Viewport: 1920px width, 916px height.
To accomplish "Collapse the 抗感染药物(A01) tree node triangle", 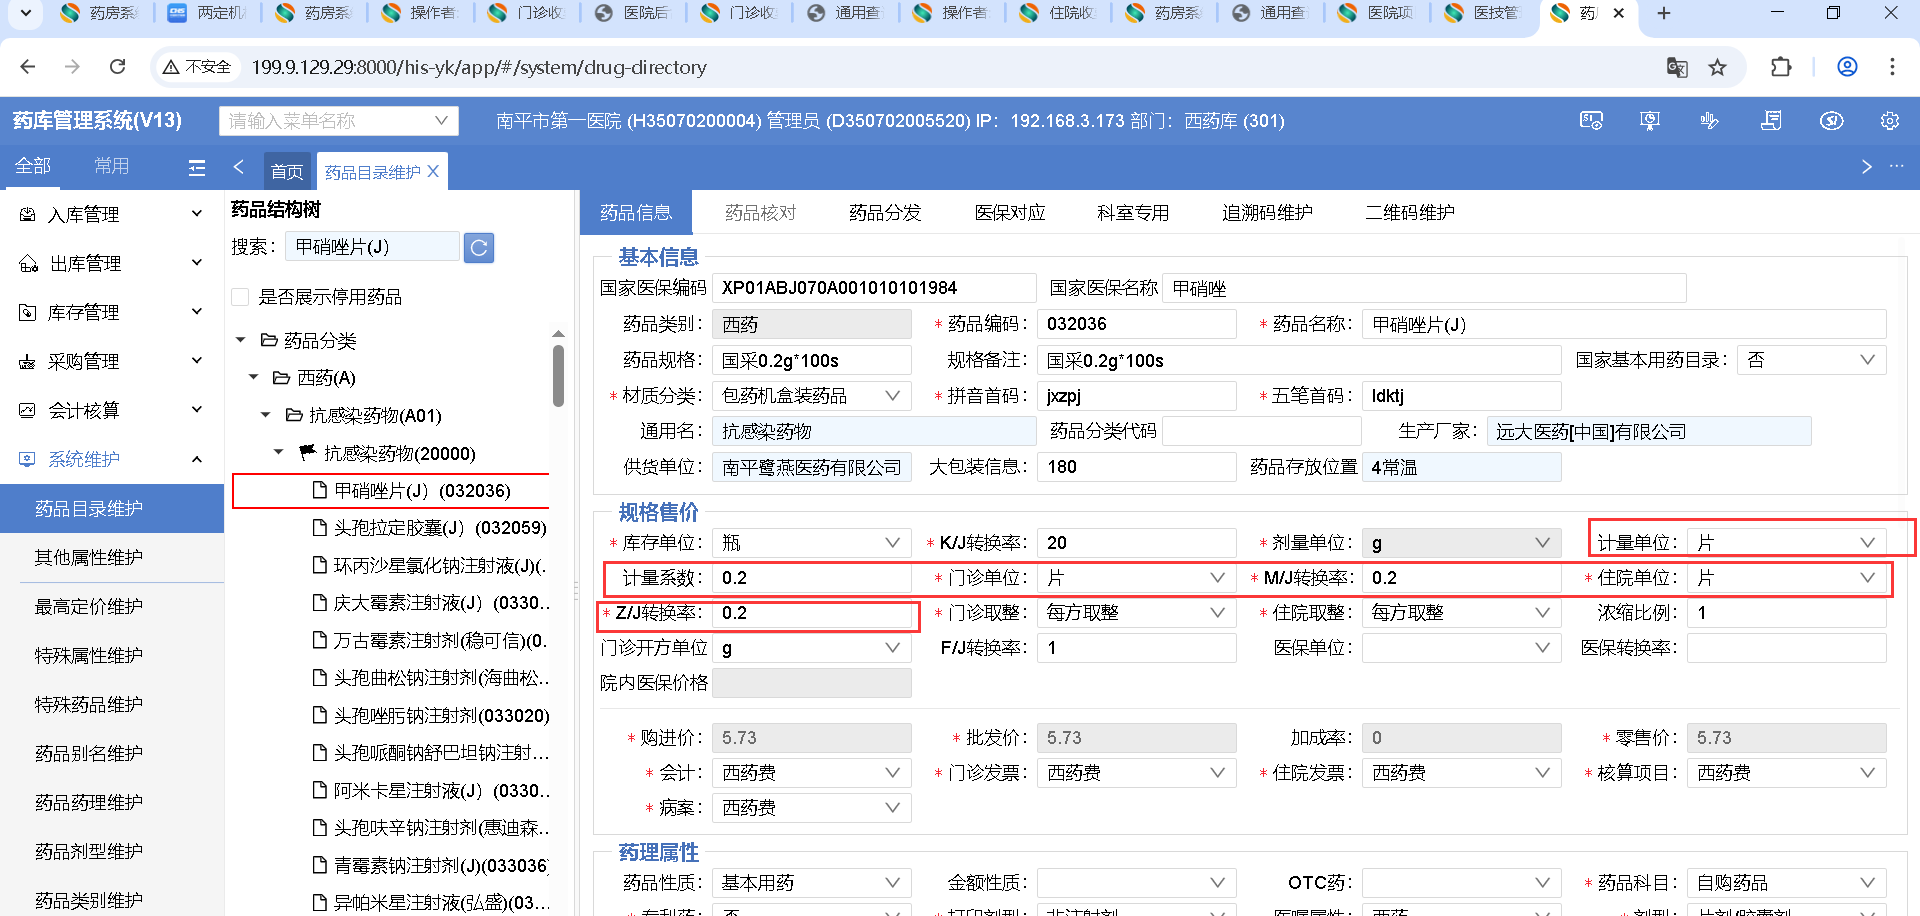I will [x=266, y=415].
